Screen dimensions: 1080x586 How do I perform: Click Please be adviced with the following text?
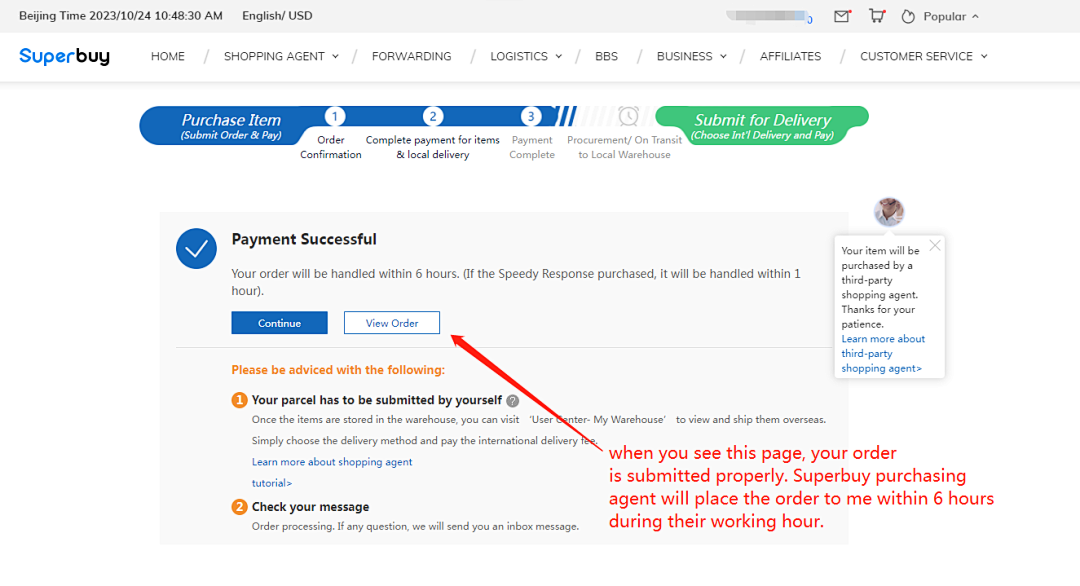tap(338, 370)
